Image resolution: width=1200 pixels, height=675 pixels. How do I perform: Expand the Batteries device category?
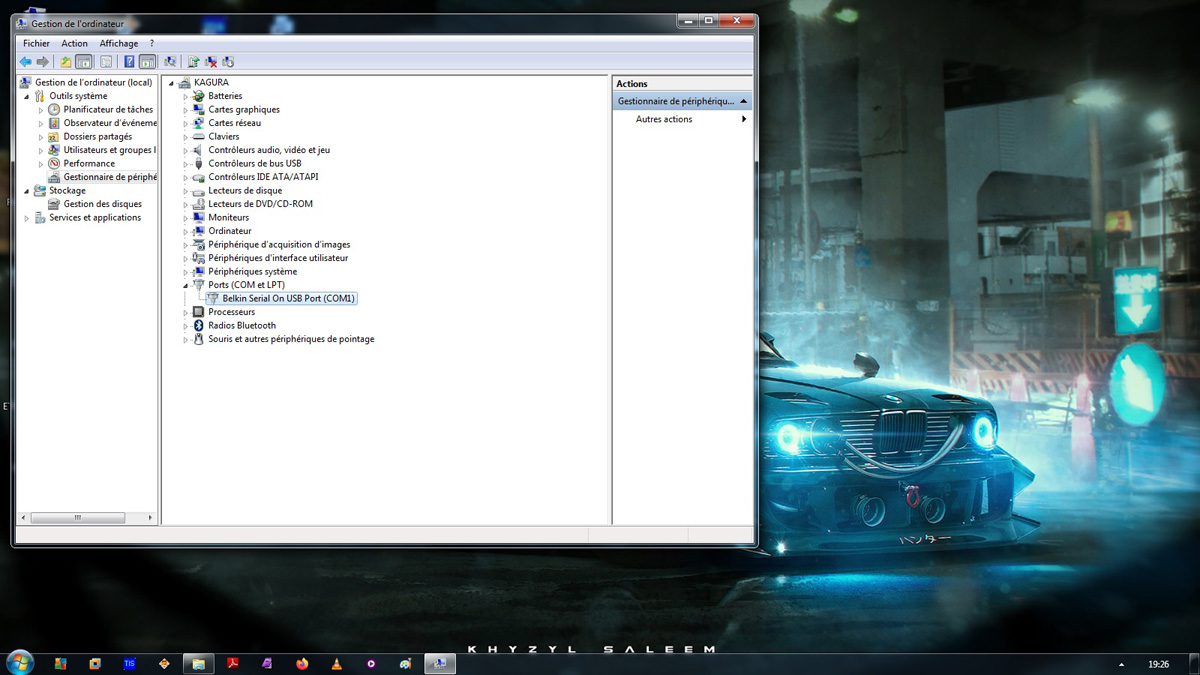pyautogui.click(x=186, y=96)
